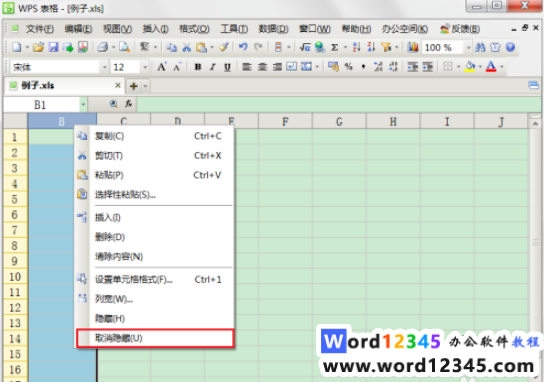The height and width of the screenshot is (382, 544).
Task: Apply percent style to cells
Action: [x=348, y=67]
